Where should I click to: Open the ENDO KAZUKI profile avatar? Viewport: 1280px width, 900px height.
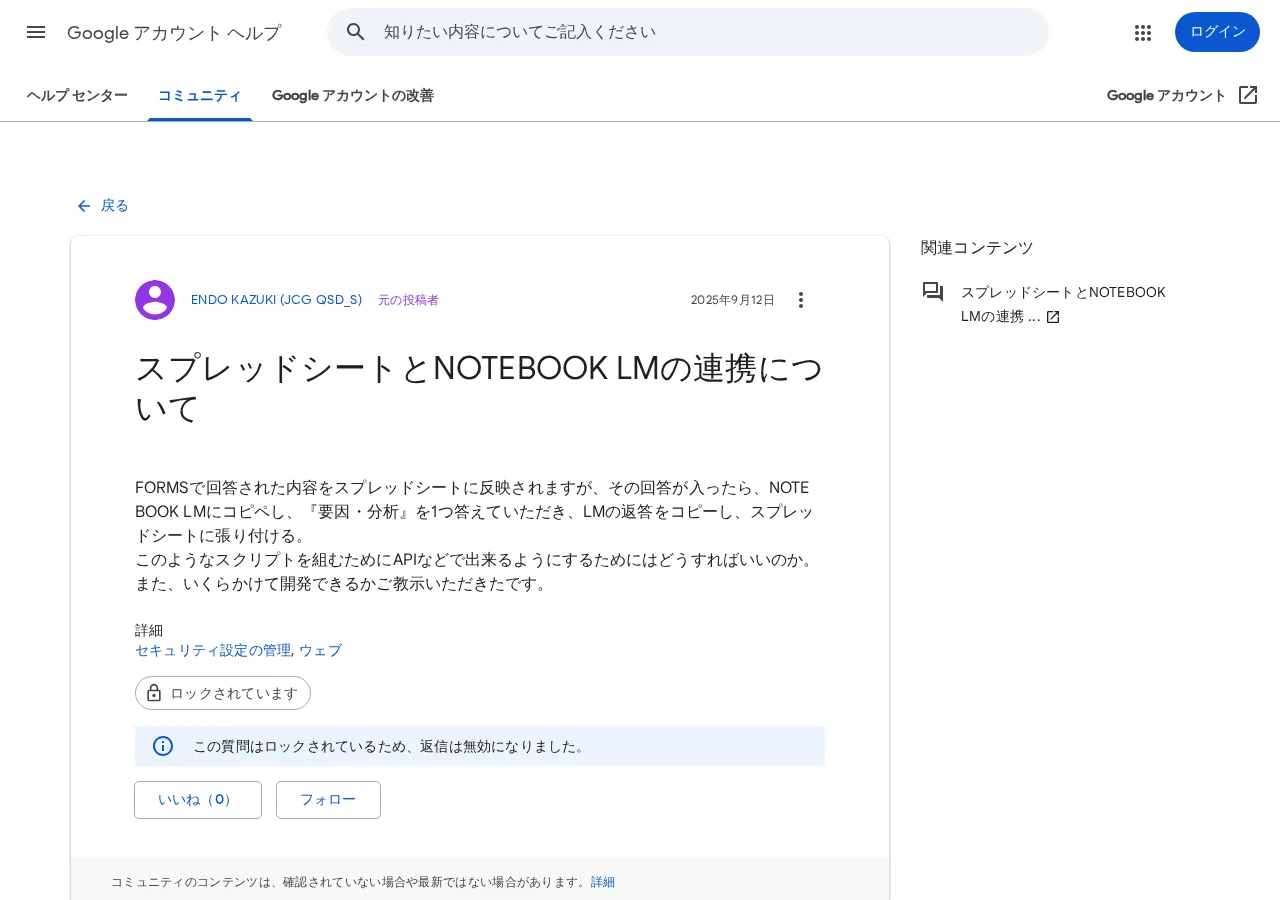tap(155, 300)
